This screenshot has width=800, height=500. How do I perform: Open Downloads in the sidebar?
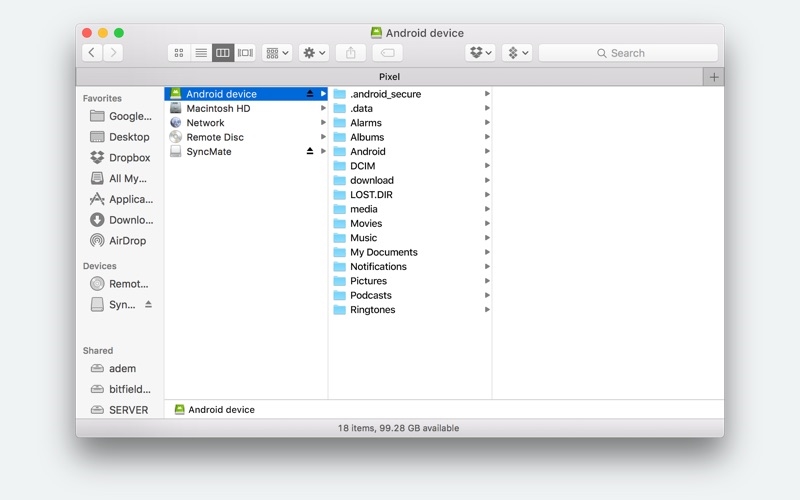[121, 220]
